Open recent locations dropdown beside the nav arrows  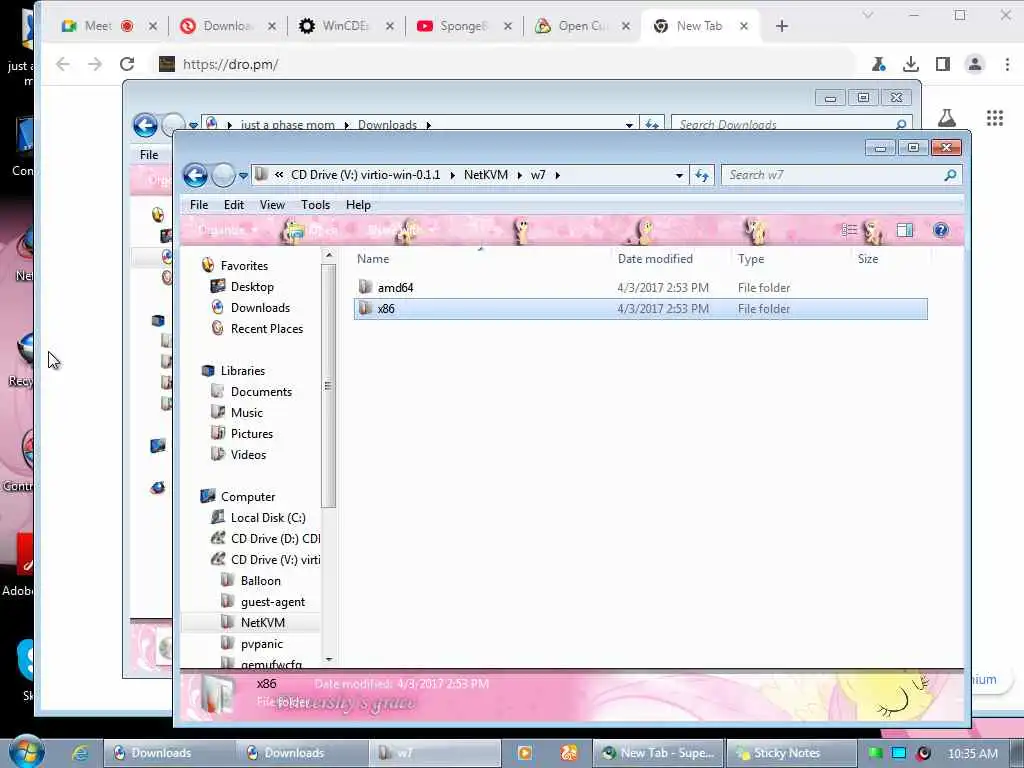[x=243, y=176]
